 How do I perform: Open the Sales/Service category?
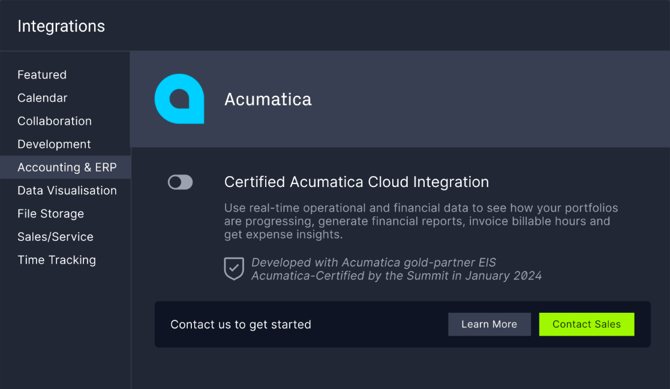tap(55, 236)
